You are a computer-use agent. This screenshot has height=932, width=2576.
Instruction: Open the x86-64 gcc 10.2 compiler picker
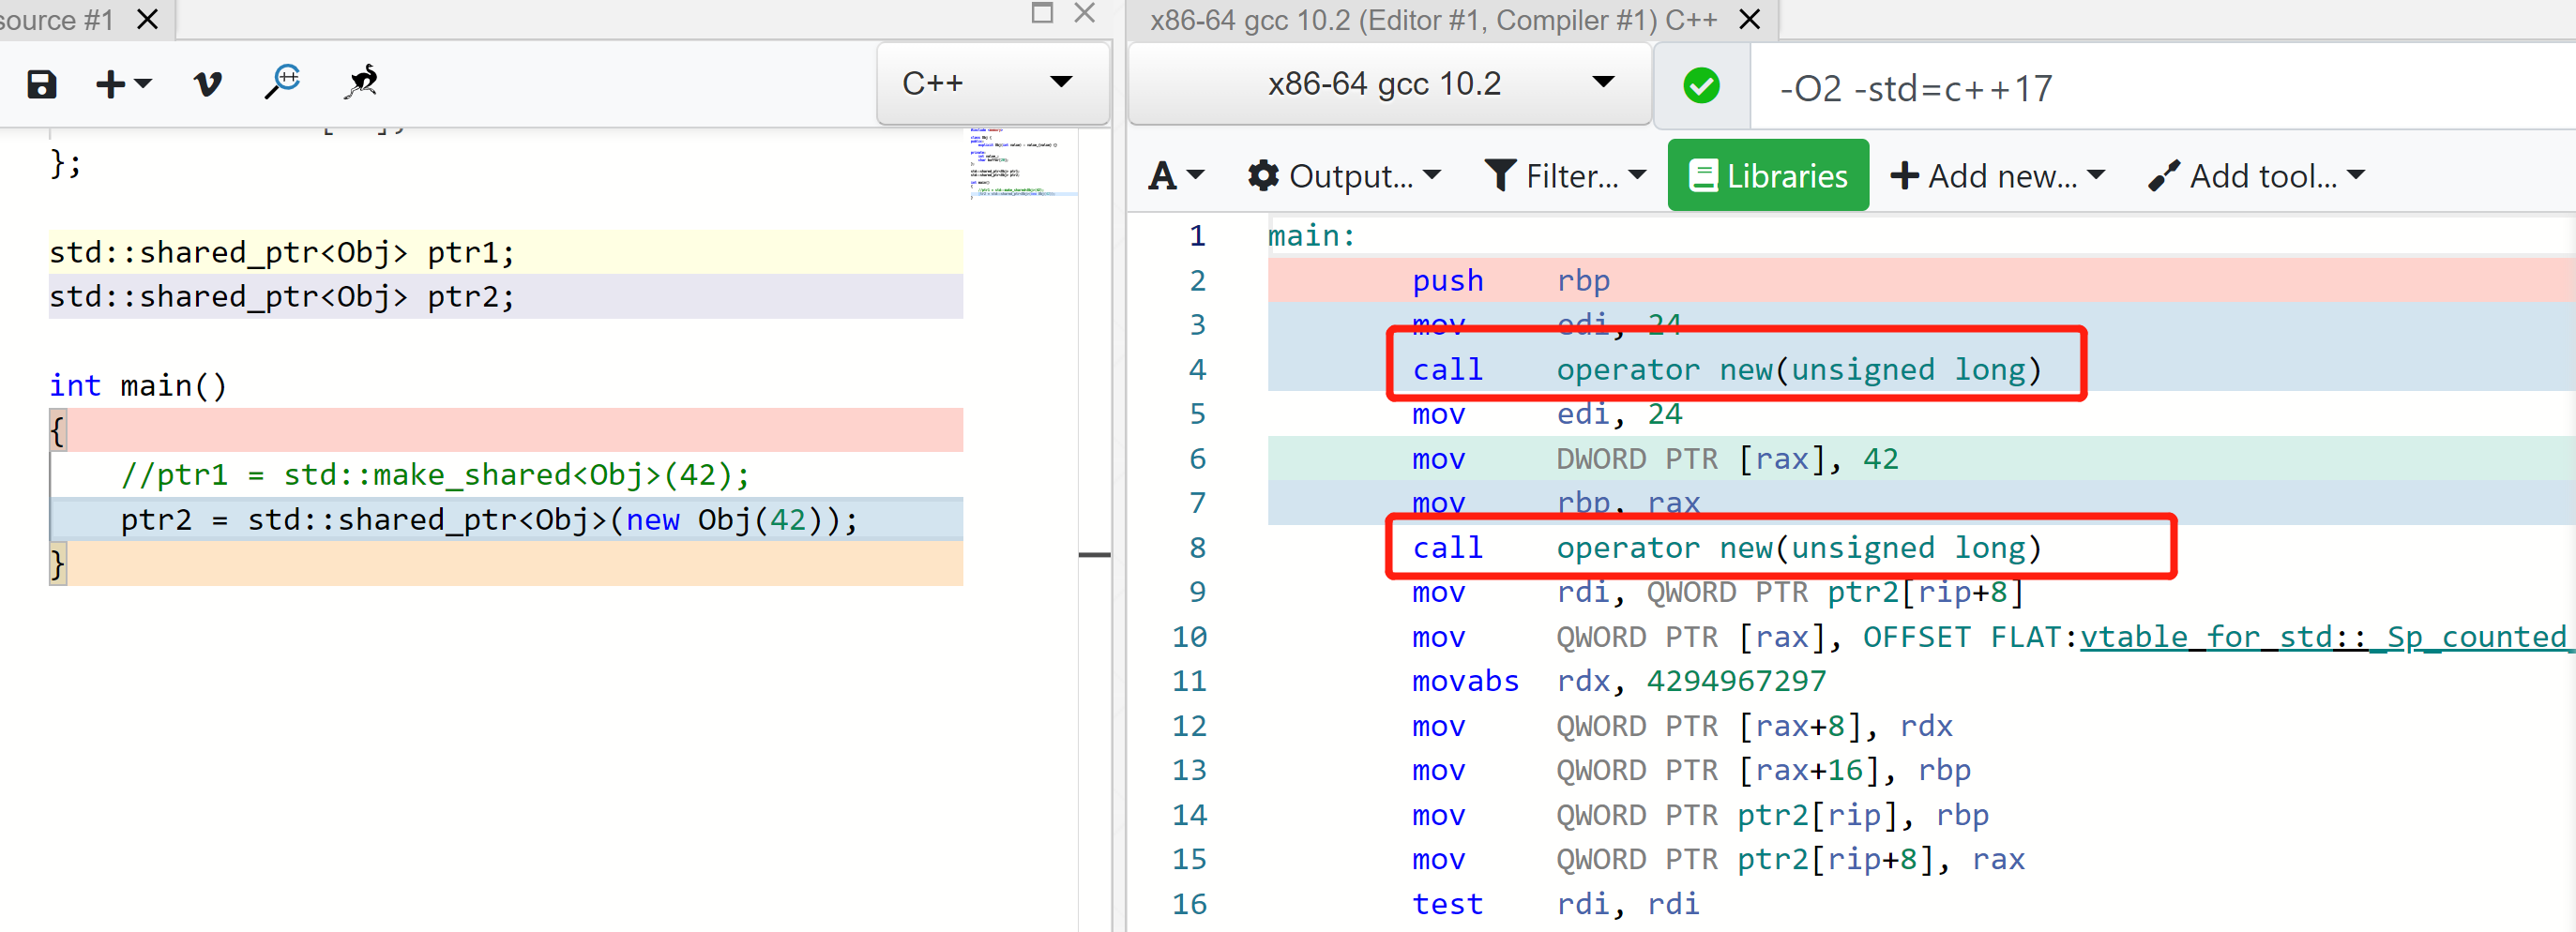pos(1390,84)
